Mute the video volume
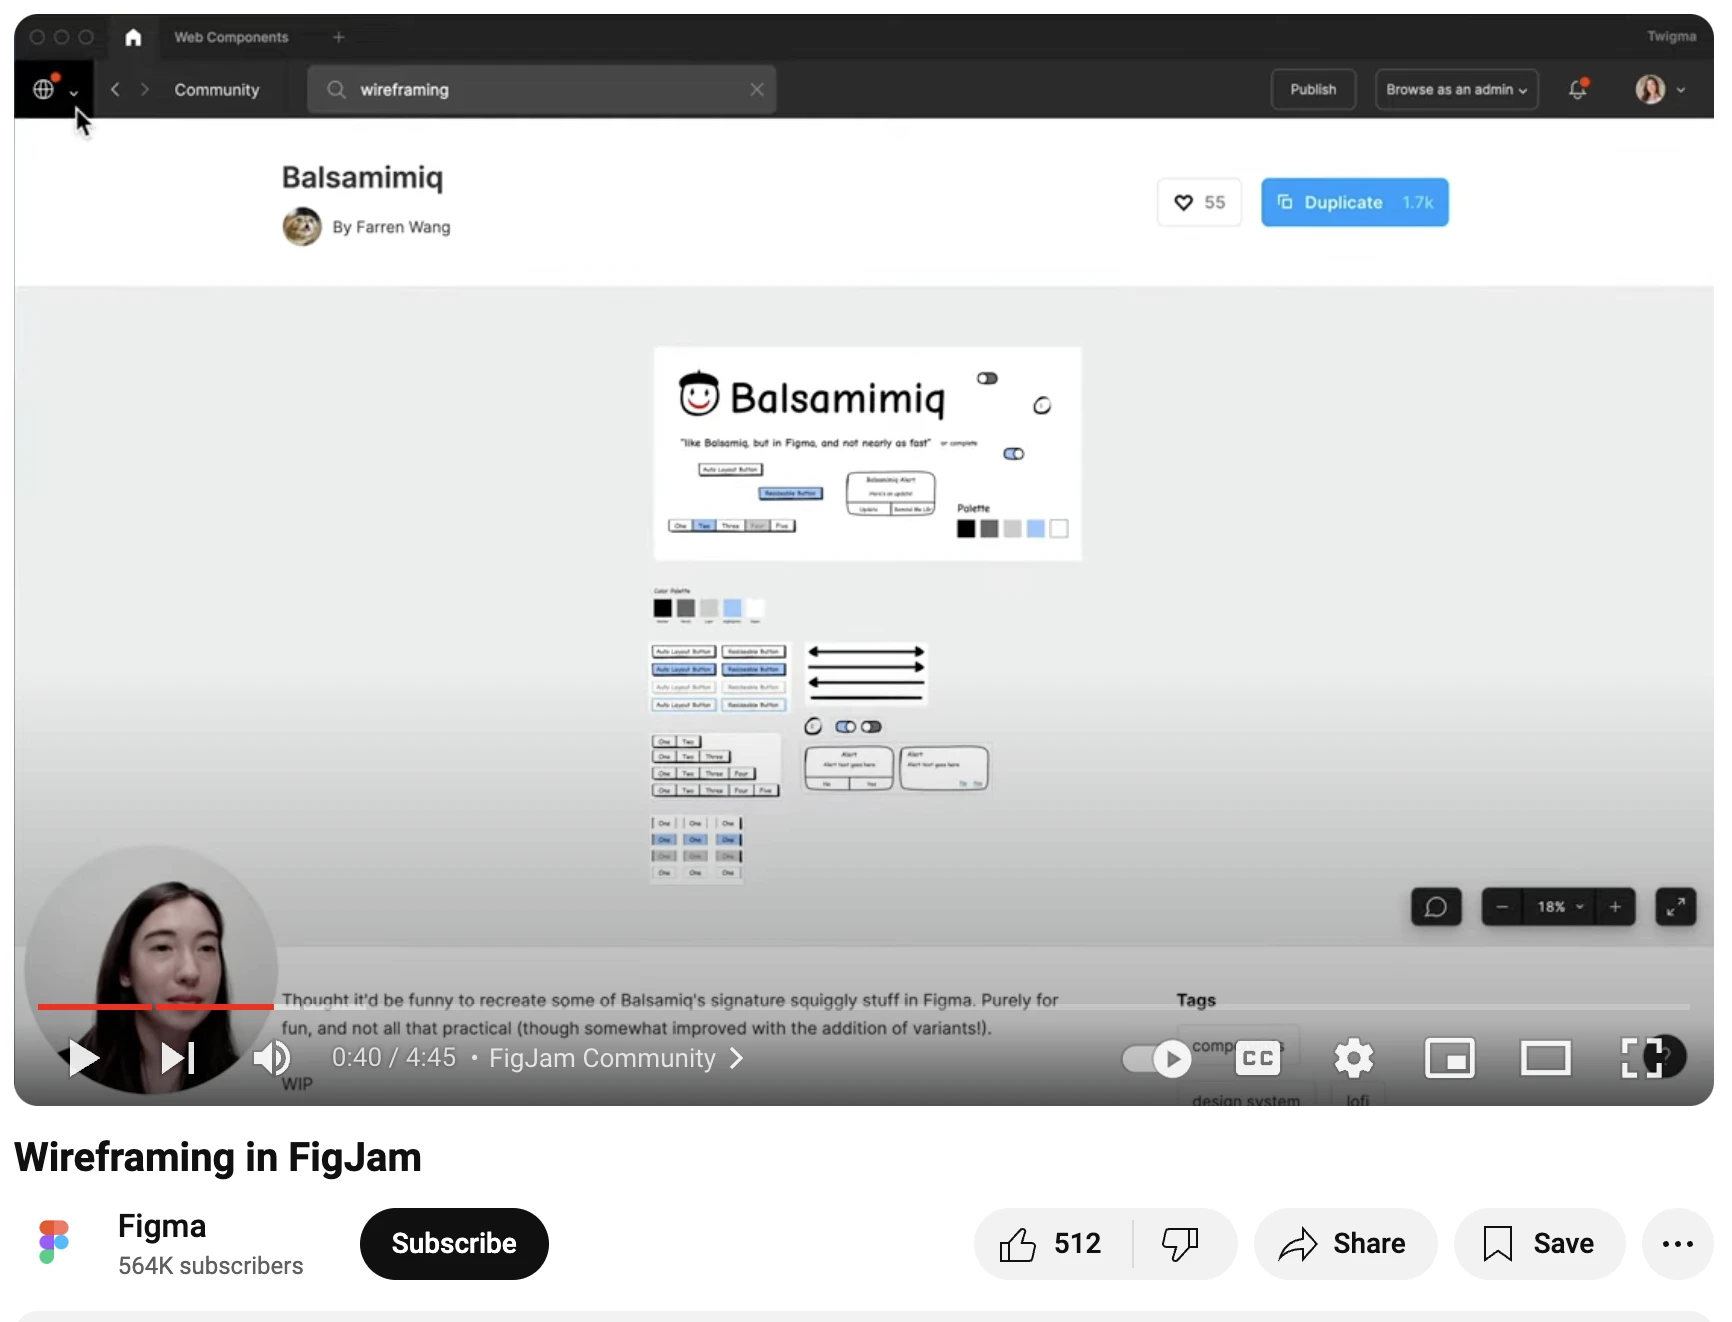Image resolution: width=1732 pixels, height=1322 pixels. (x=271, y=1058)
